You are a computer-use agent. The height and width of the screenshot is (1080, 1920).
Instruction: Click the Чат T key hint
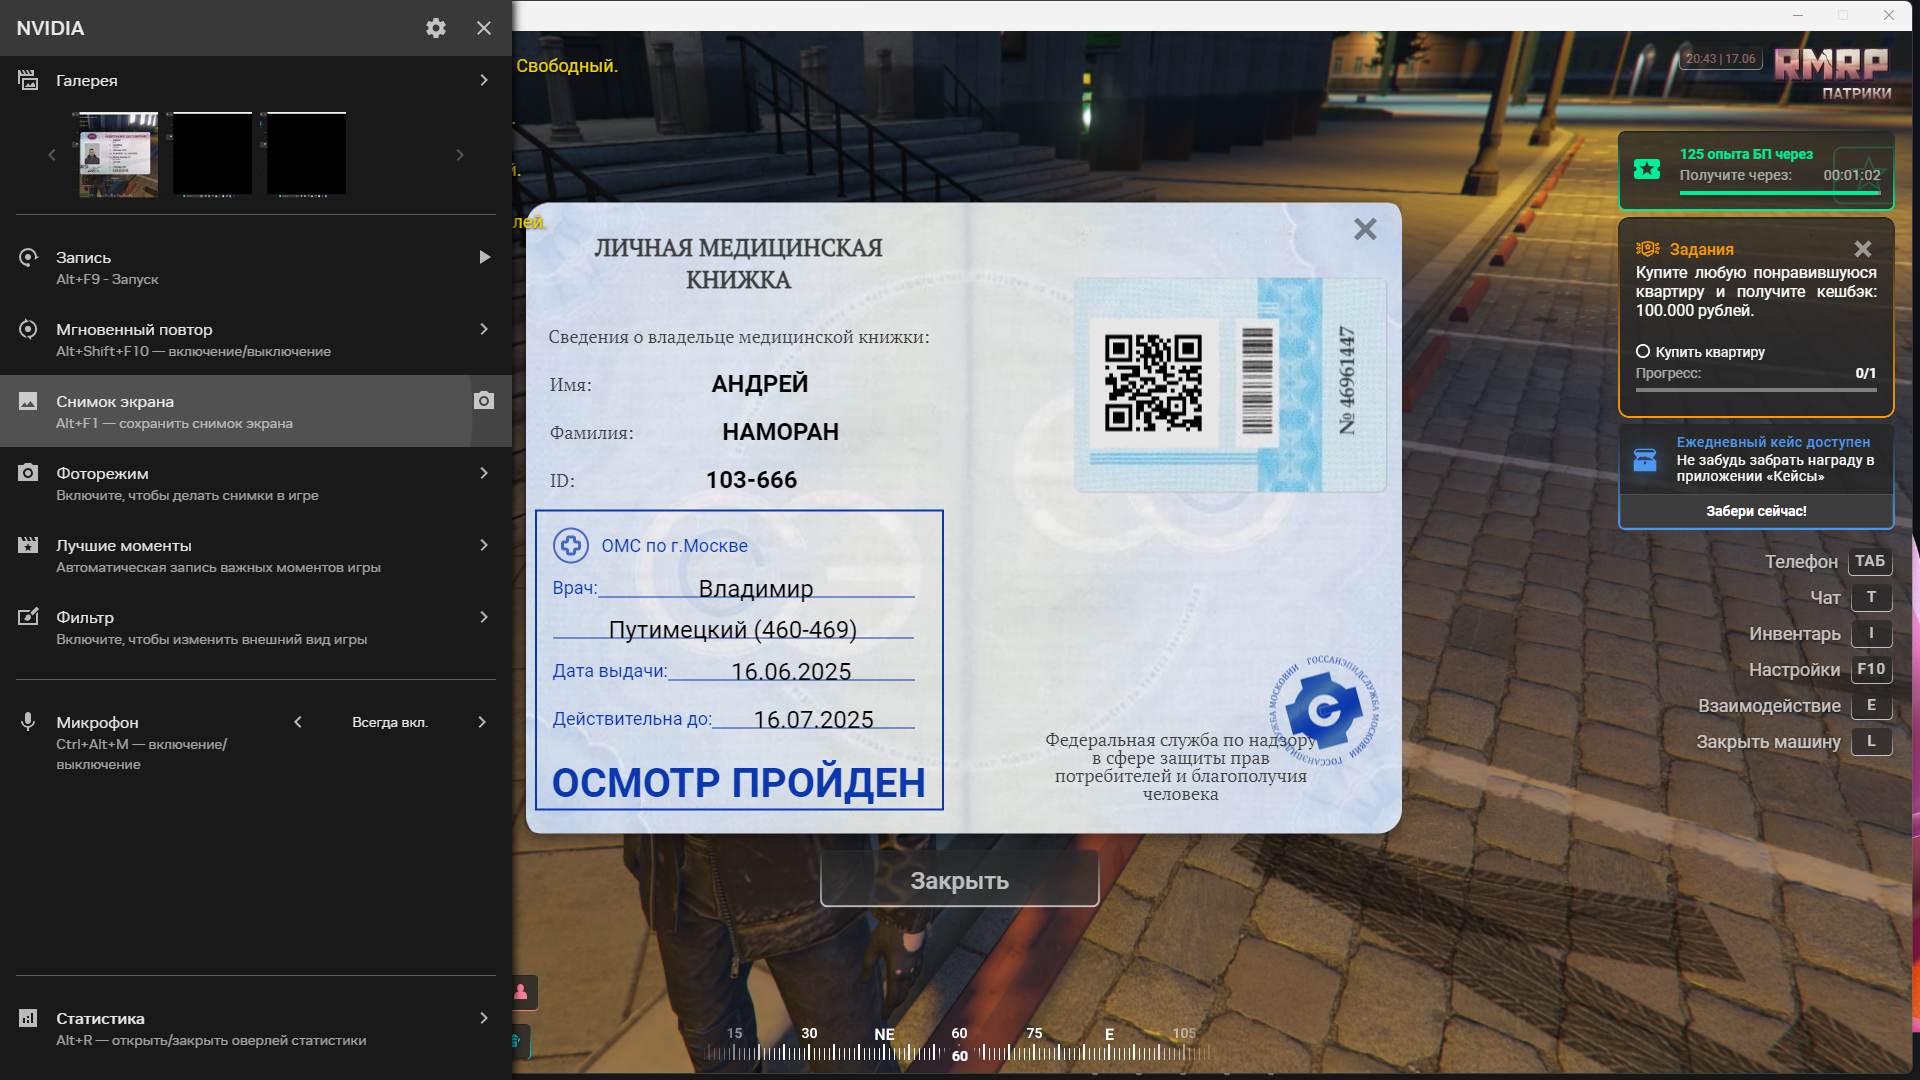[1871, 597]
